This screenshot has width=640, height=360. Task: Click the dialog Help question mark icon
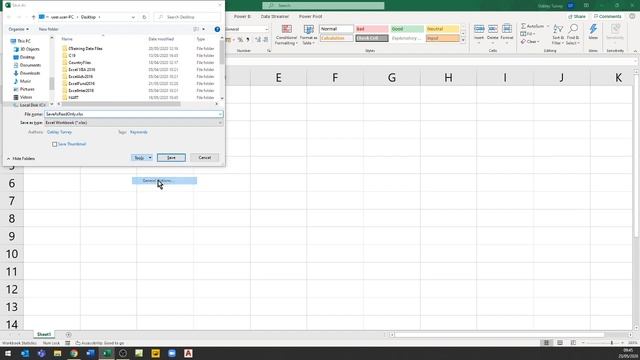(x=217, y=29)
